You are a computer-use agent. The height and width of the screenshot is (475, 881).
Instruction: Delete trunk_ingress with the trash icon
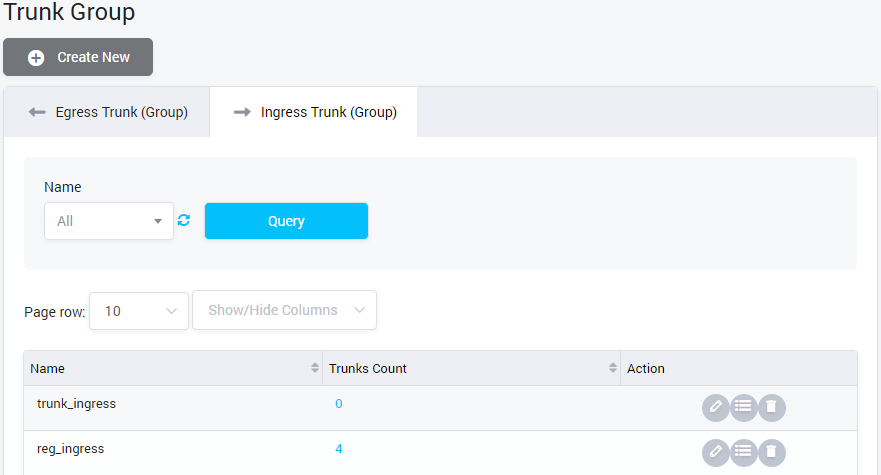click(772, 408)
